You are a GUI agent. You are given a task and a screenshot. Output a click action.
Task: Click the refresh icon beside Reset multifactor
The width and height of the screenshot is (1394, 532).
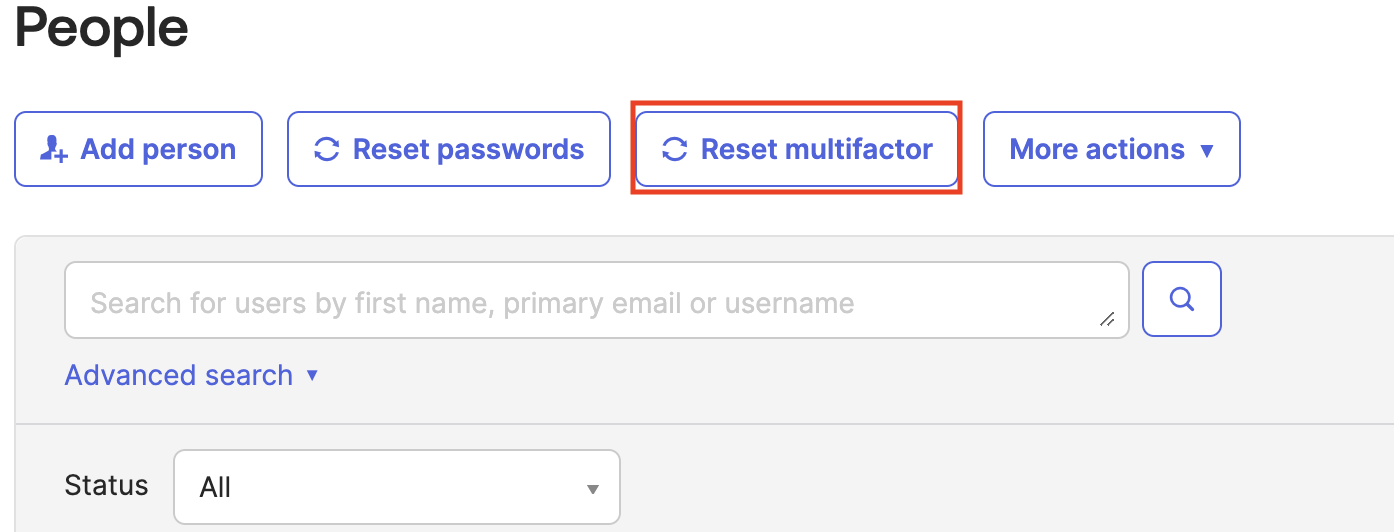coord(675,150)
